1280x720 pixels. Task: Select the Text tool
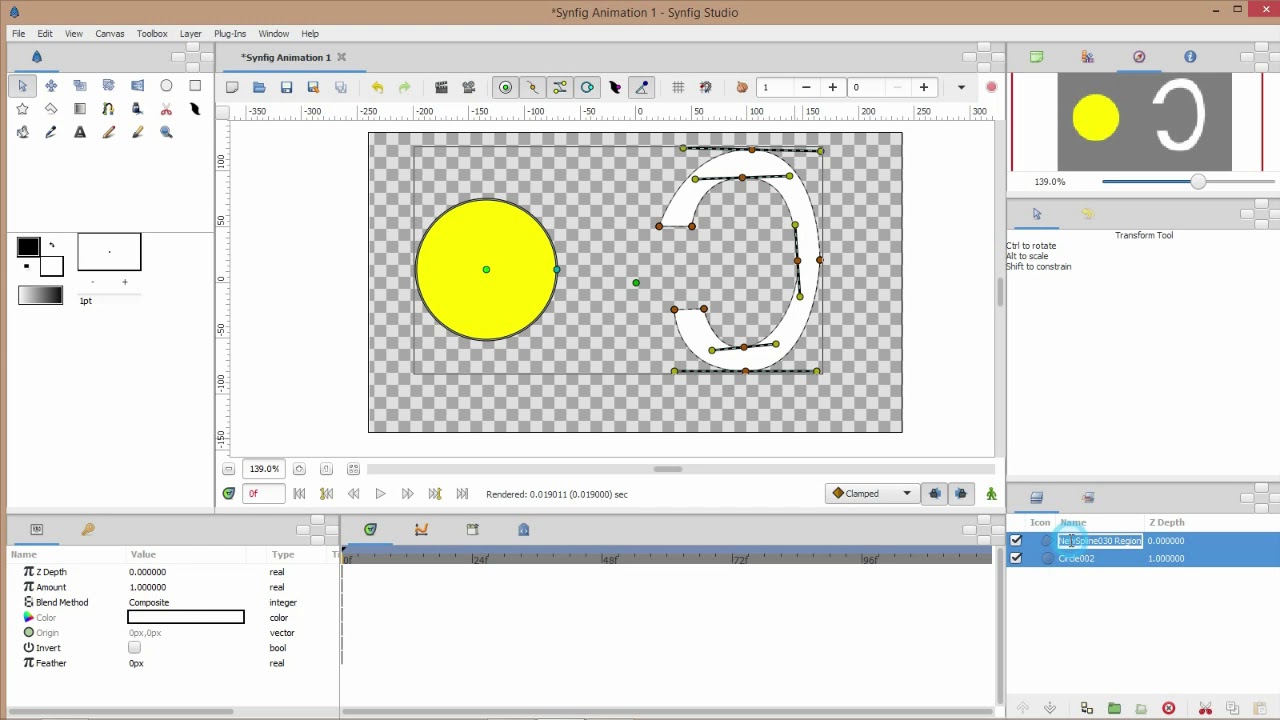pos(80,132)
